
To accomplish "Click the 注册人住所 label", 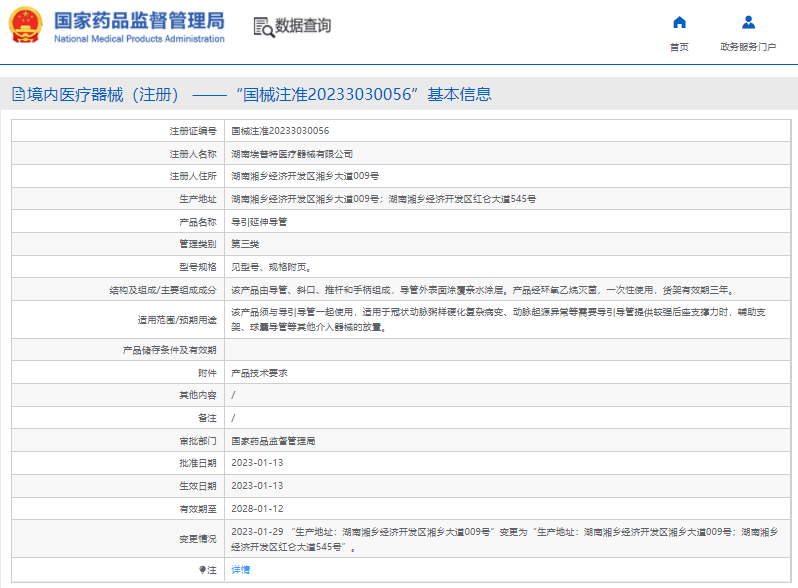I will [193, 176].
